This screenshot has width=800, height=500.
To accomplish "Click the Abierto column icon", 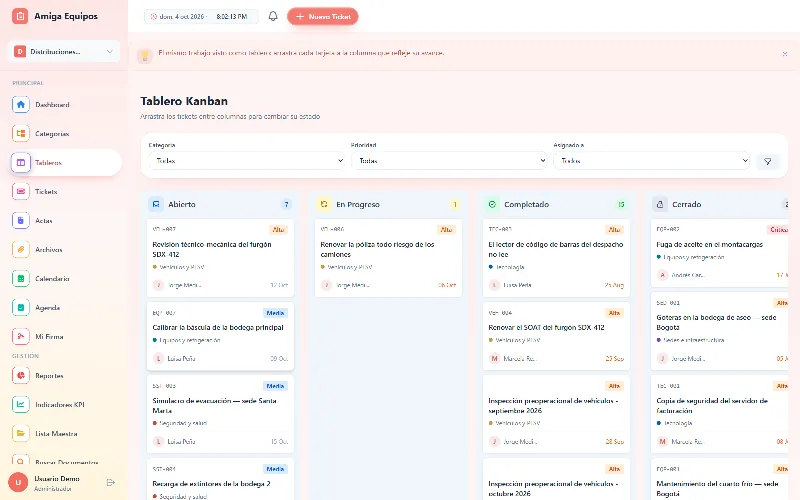I will (156, 204).
